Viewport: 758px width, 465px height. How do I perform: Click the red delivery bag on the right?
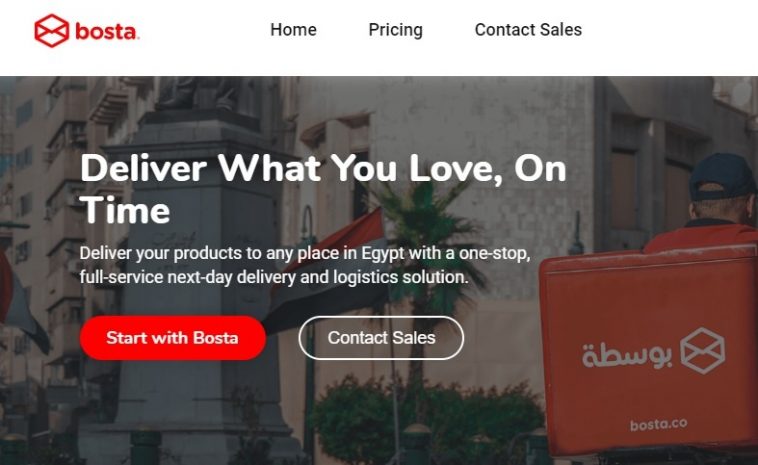648,353
